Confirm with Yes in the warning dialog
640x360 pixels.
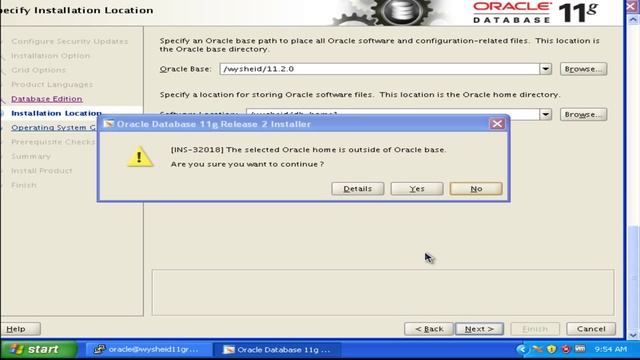[x=417, y=189]
